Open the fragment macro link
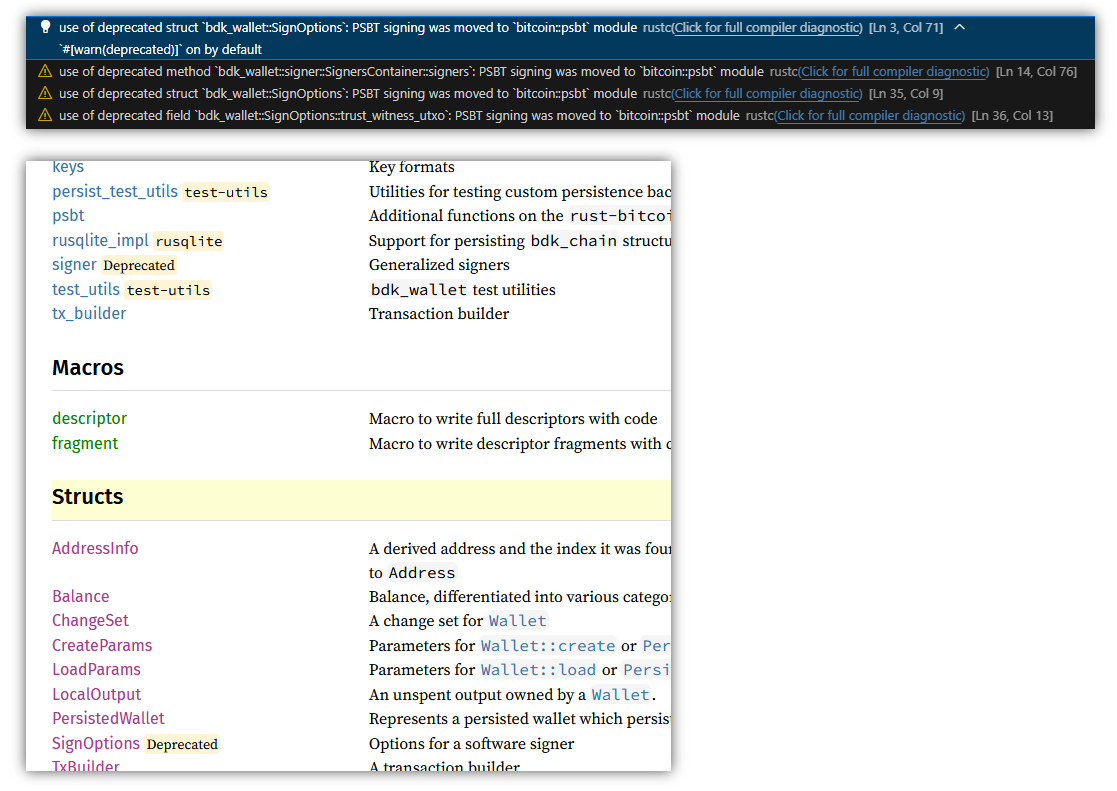 [x=85, y=444]
